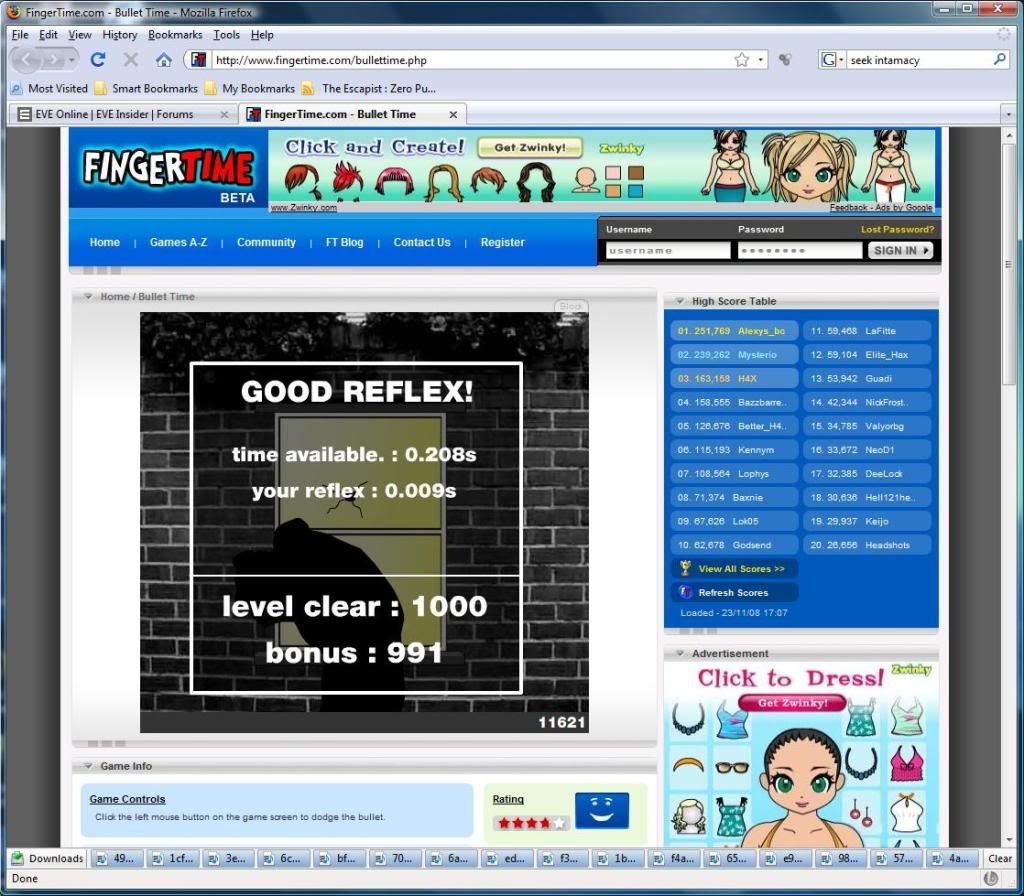Image resolution: width=1024 pixels, height=896 pixels.
Task: Open the View All Scores link
Action: 740,569
